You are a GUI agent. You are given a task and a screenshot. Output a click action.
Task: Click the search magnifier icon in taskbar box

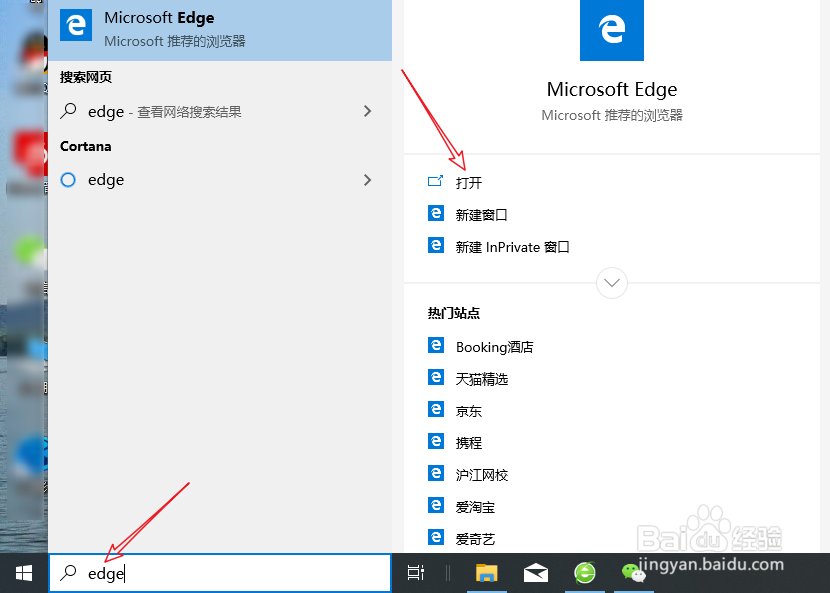click(x=68, y=572)
